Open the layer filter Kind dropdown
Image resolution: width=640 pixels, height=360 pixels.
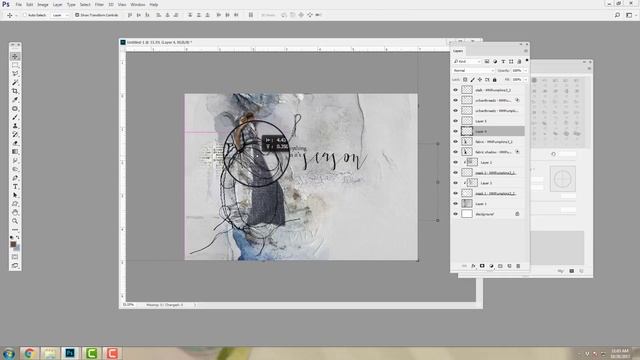click(467, 62)
